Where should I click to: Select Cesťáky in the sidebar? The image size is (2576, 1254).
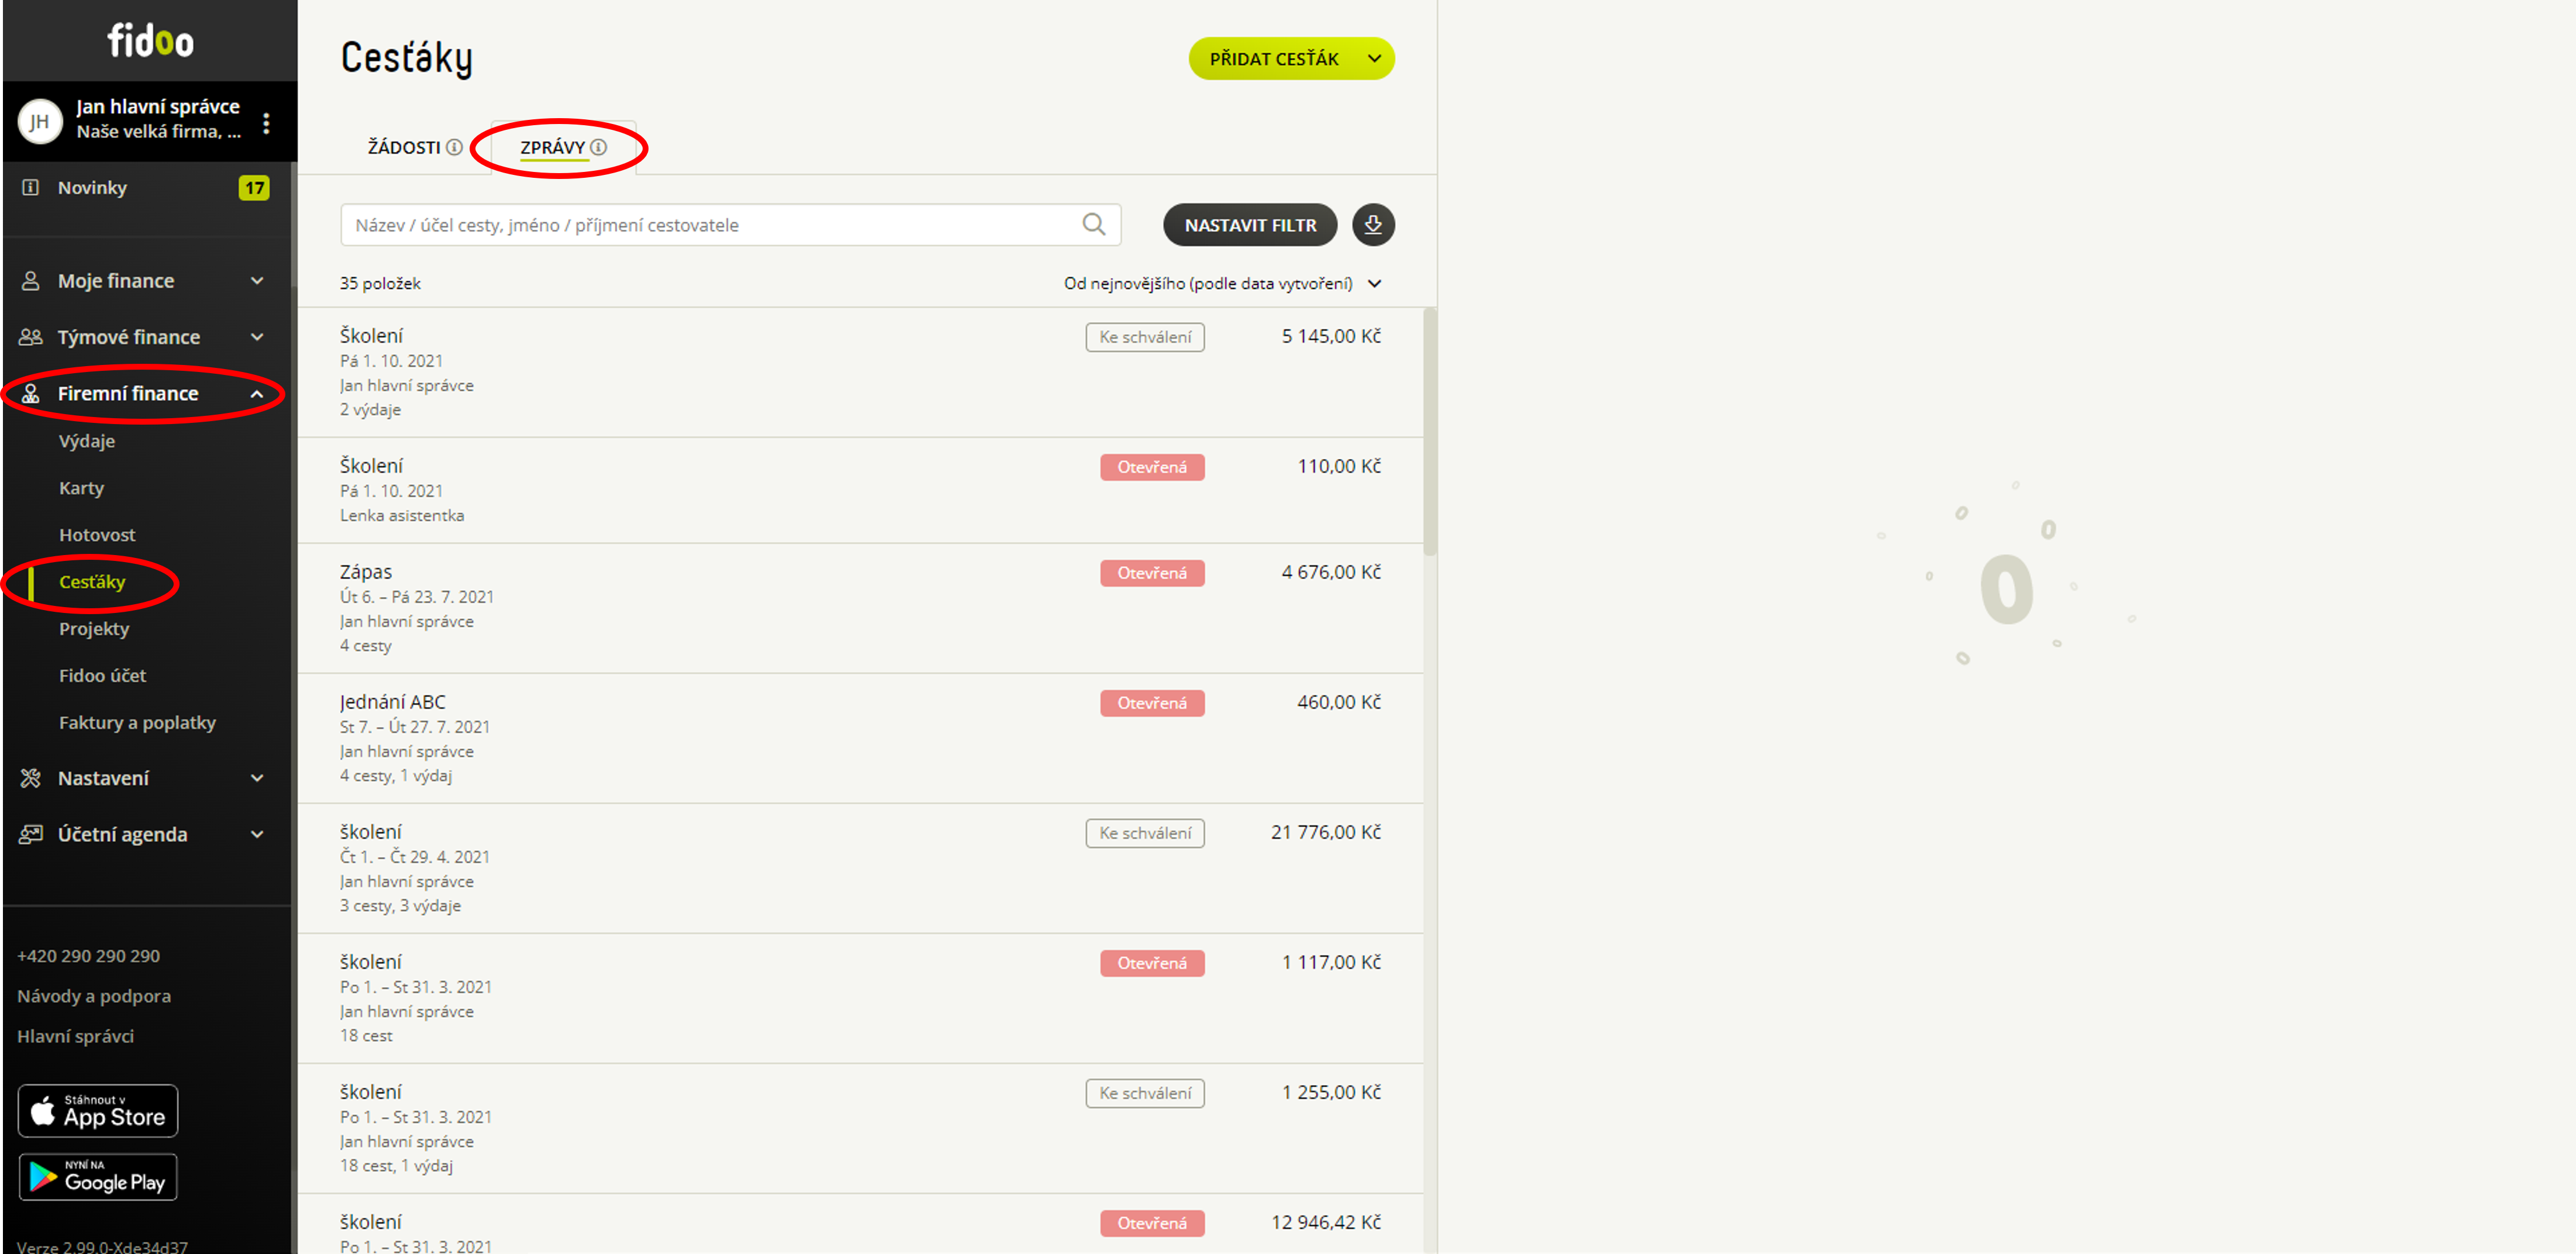(x=92, y=582)
